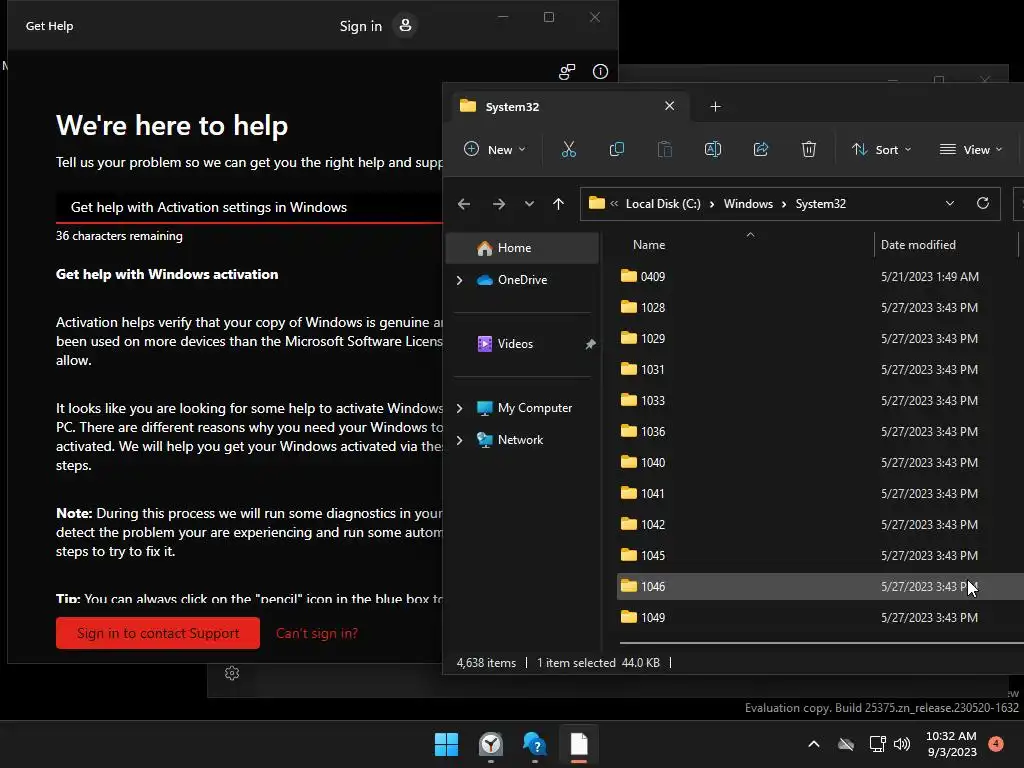This screenshot has width=1024, height=768.
Task: Open the volume speaker tray icon
Action: 902,744
